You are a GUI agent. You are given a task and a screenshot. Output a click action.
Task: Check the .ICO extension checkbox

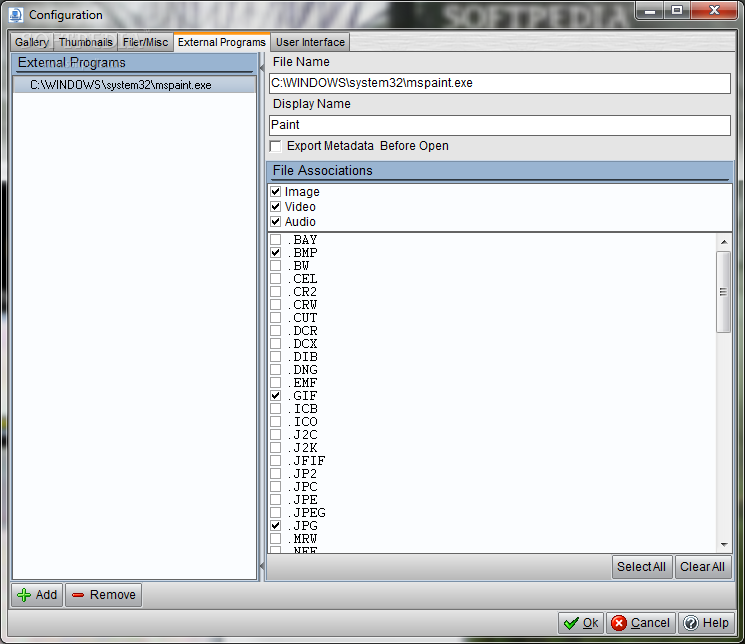(x=276, y=421)
